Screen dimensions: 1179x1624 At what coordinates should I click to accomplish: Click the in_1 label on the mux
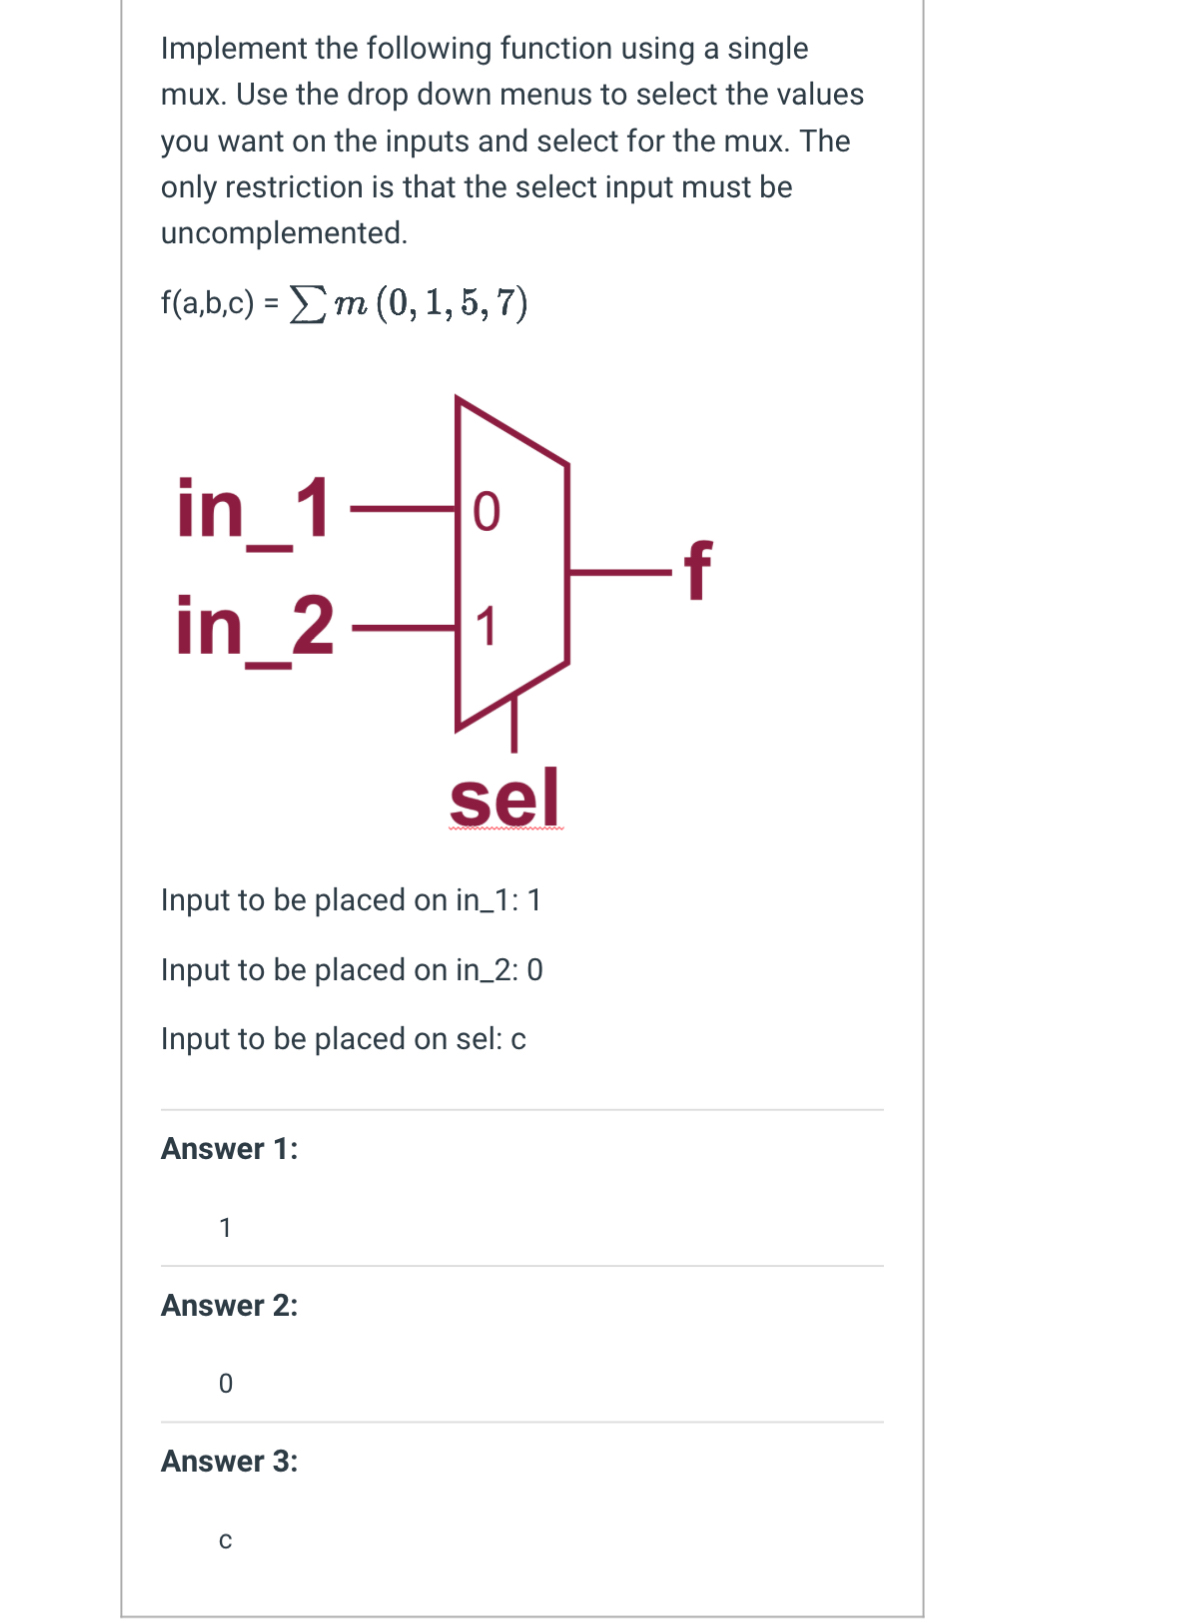click(253, 511)
